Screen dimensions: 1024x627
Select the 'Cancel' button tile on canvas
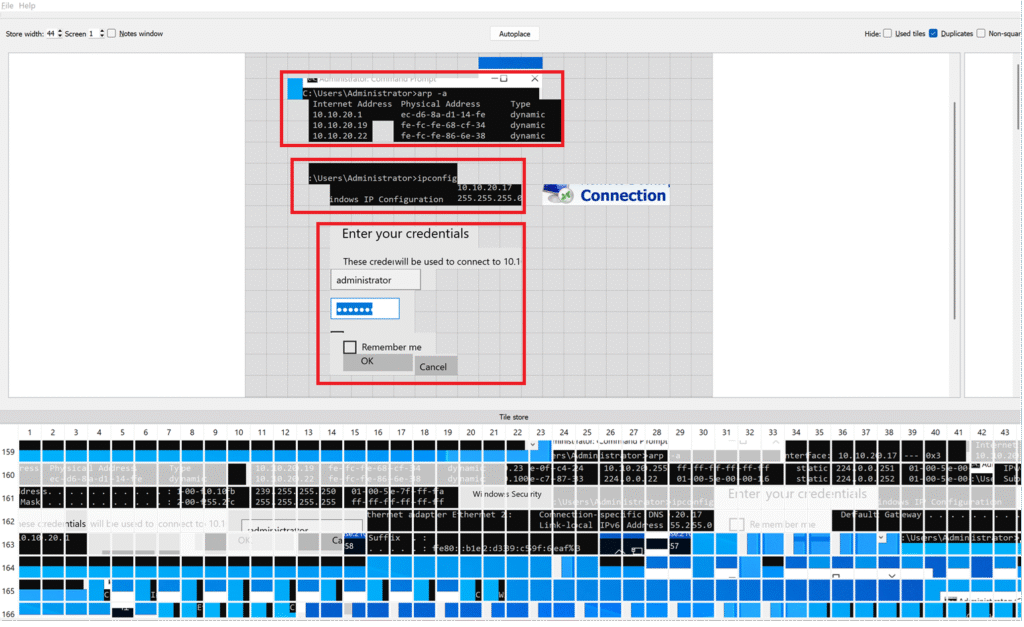(x=434, y=367)
